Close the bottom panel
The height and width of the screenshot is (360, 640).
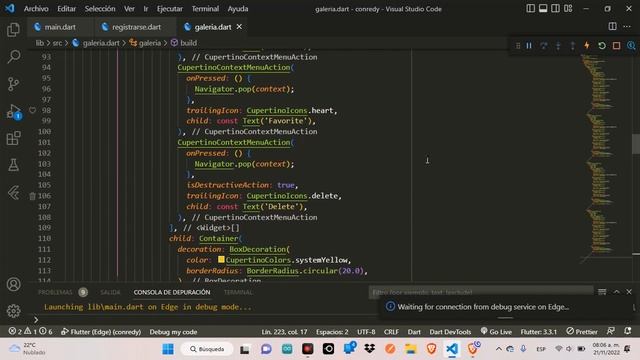tap(629, 292)
